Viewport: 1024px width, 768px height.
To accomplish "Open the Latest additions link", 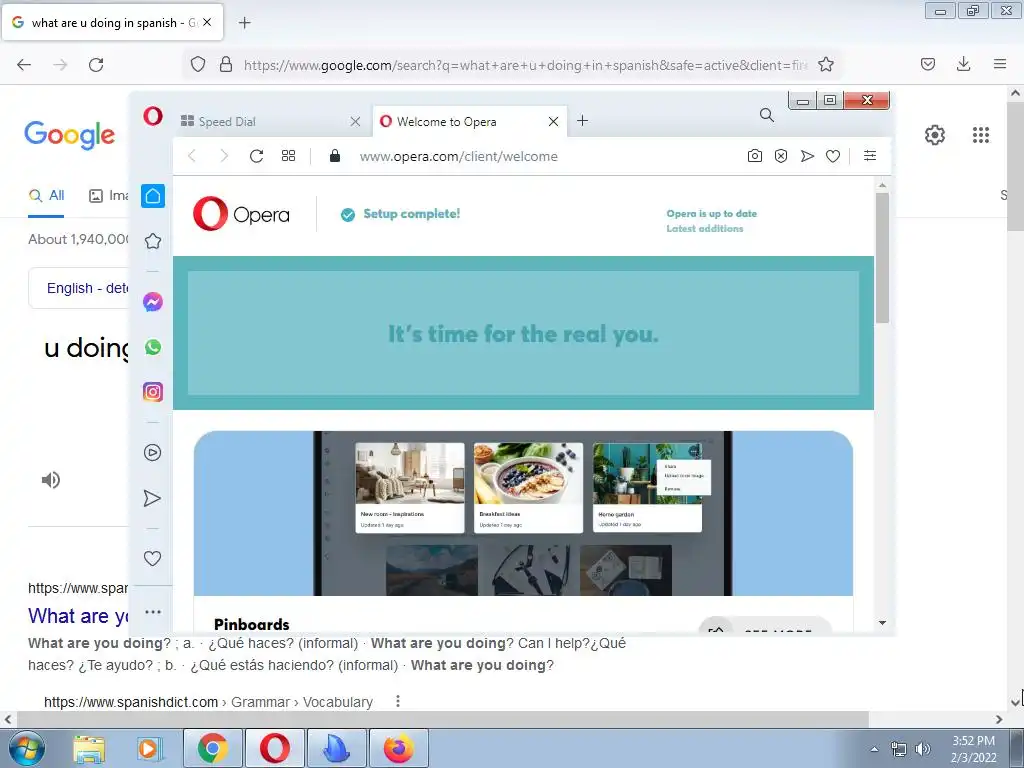I will [x=705, y=229].
